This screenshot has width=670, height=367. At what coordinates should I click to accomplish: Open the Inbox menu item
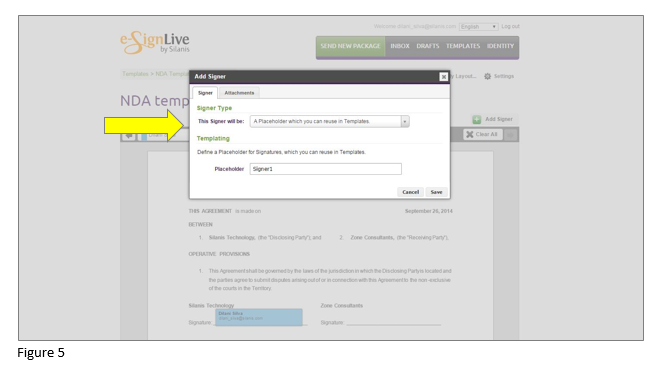pyautogui.click(x=400, y=46)
